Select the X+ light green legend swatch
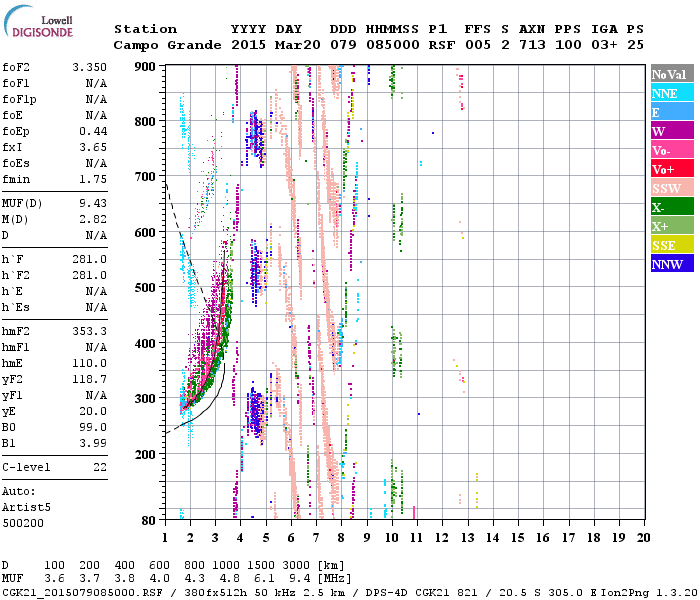Screen dimensions: 700x600 click(x=672, y=225)
